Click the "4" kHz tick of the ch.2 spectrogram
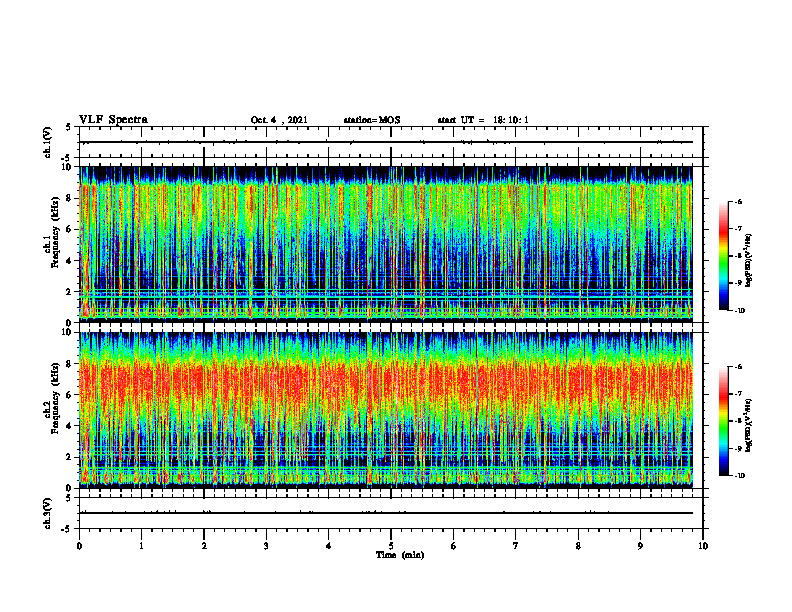Screen dimensions: 792x612 click(x=70, y=426)
